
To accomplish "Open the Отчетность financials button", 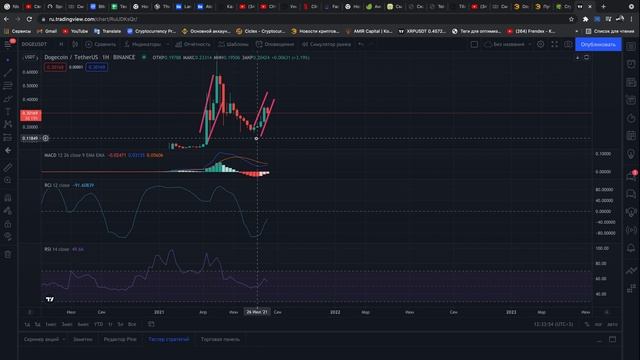I will pos(193,44).
